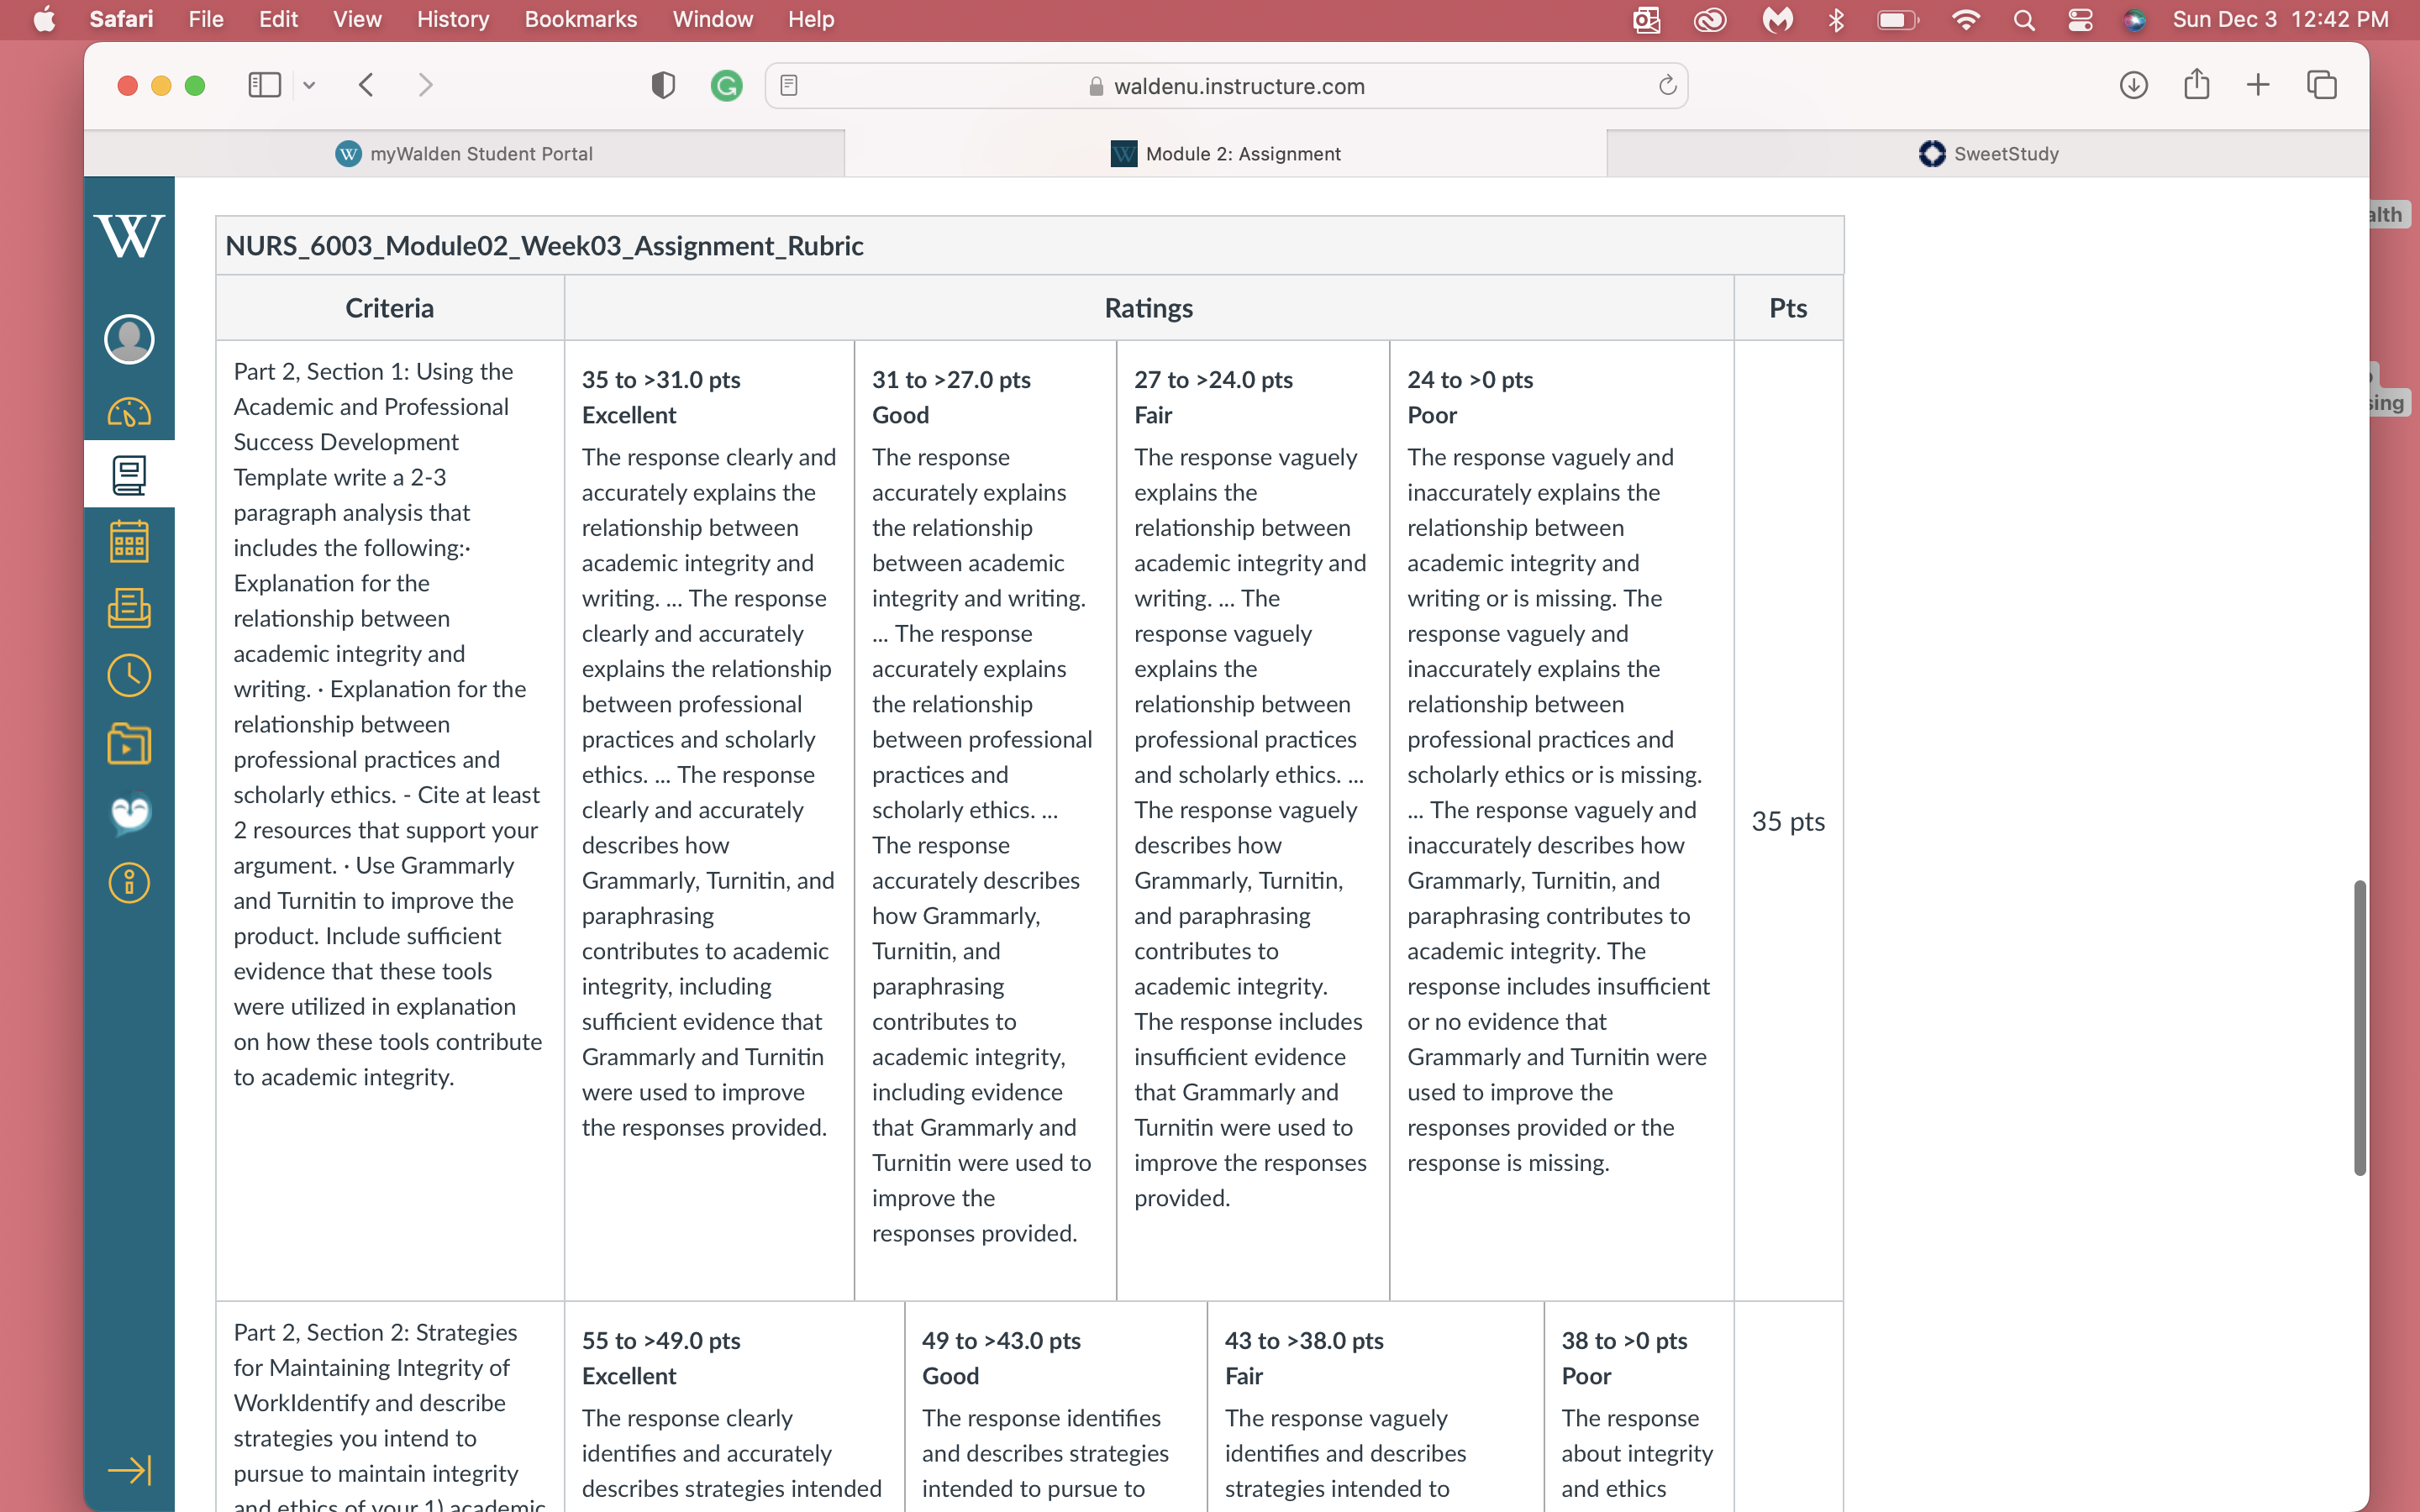Click the '35 pts' points cell
Viewport: 2420px width, 1512px height.
click(1788, 821)
